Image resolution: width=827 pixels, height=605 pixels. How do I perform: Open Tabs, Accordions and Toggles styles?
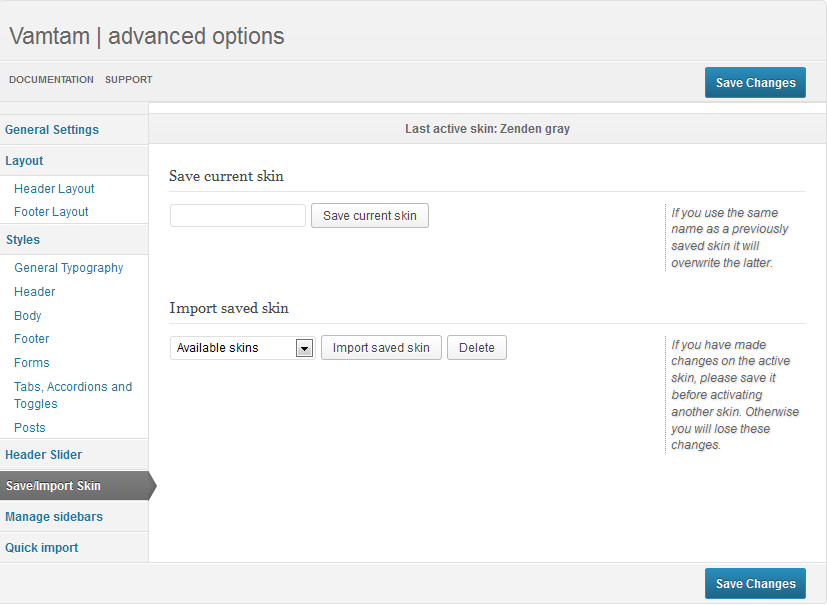pyautogui.click(x=73, y=395)
